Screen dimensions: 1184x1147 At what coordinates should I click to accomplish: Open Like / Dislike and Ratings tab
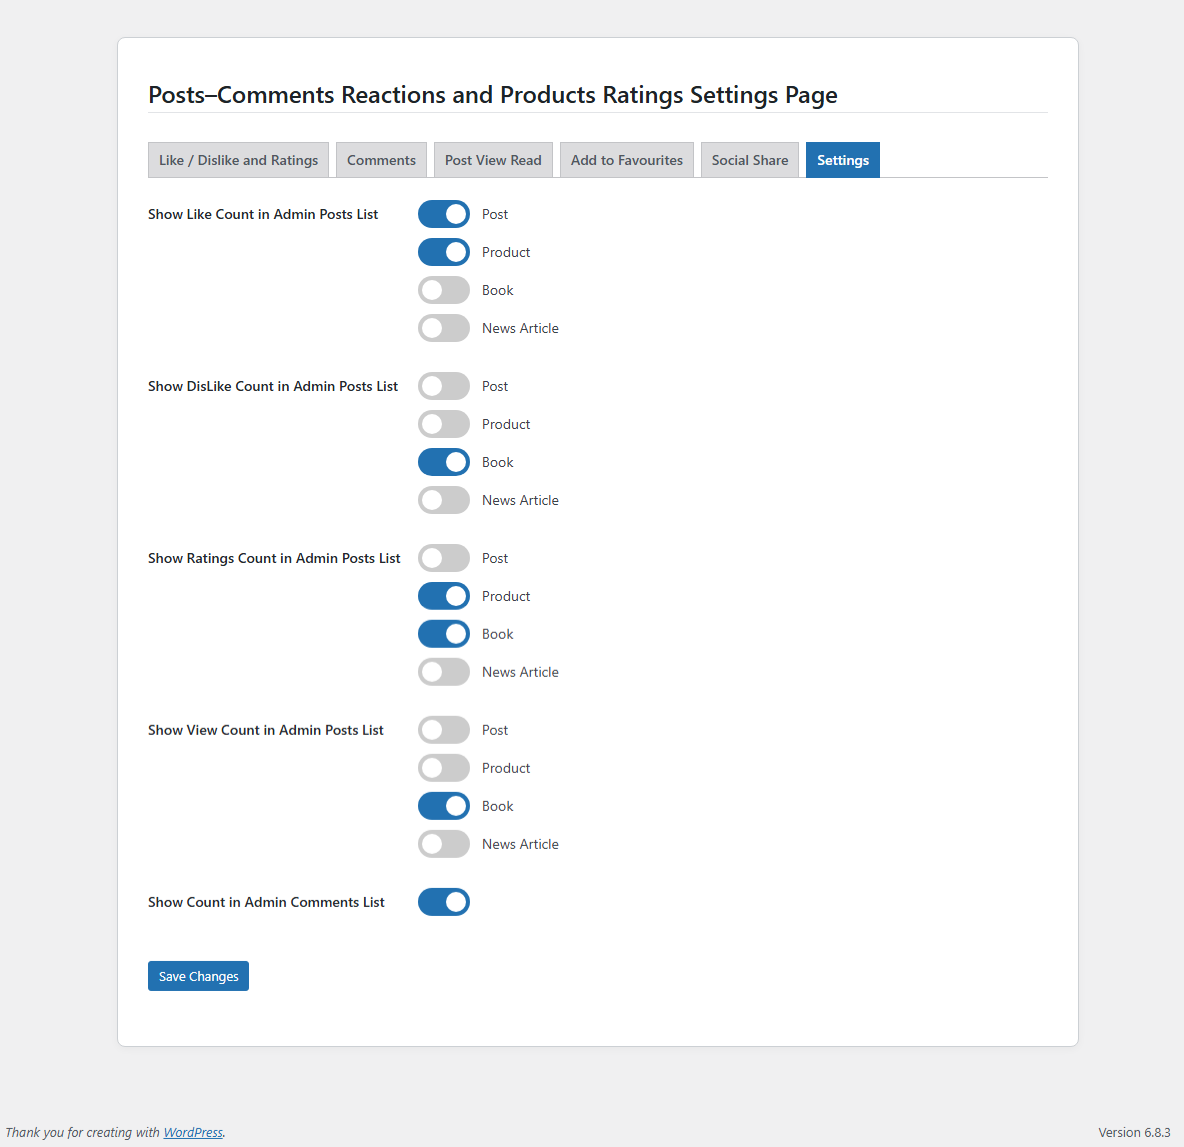pos(238,160)
